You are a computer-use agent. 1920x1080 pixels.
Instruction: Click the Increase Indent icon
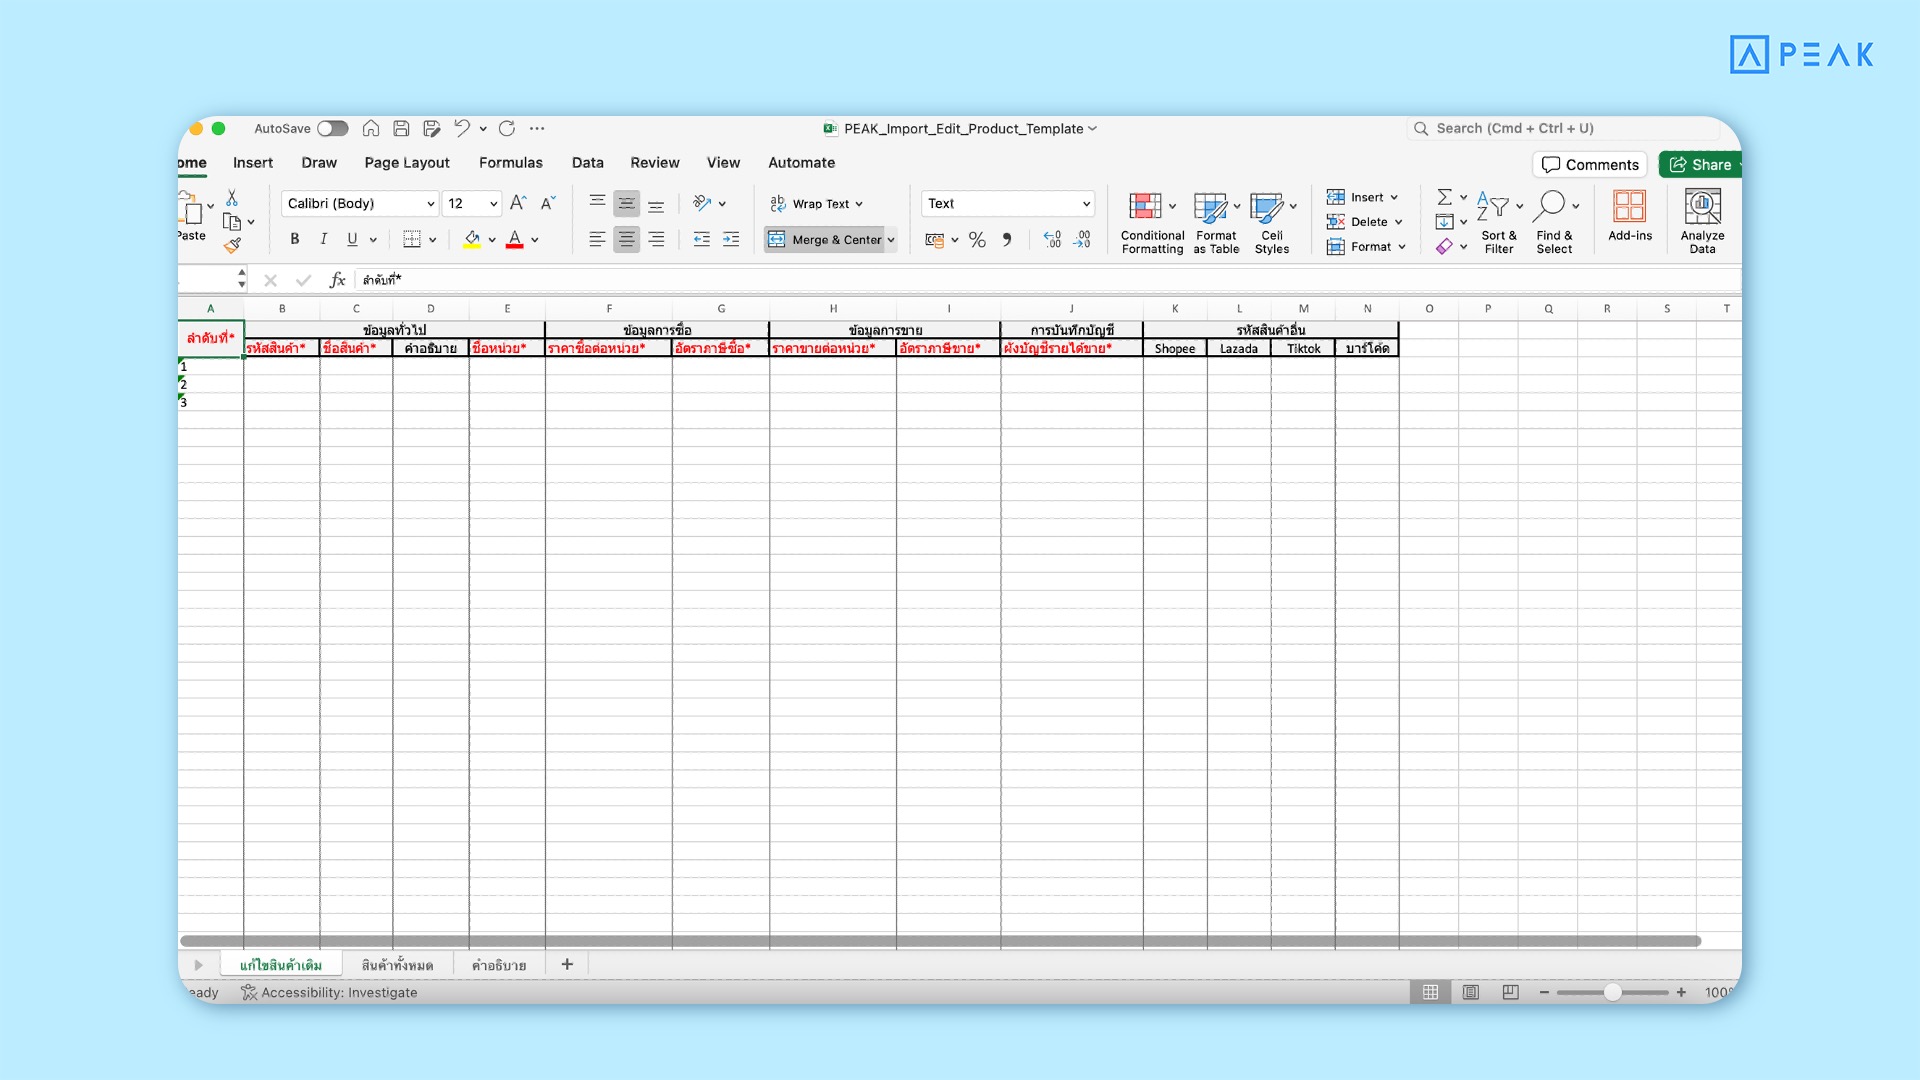pos(731,239)
